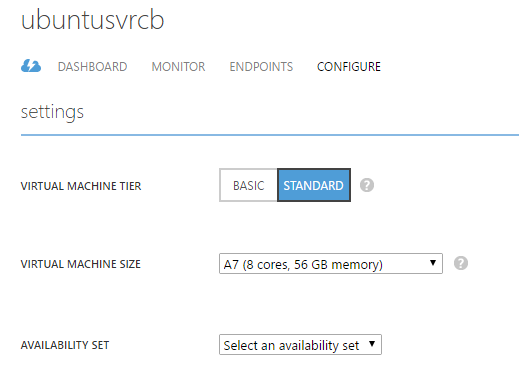Click the Virtual Machine Tier label
Image resolution: width=519 pixels, height=391 pixels.
click(81, 186)
